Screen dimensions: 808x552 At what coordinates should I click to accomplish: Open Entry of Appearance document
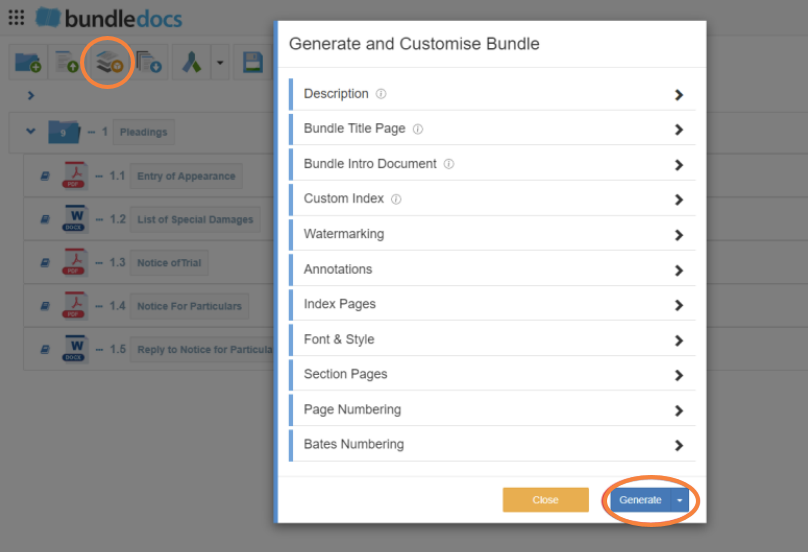pos(186,176)
